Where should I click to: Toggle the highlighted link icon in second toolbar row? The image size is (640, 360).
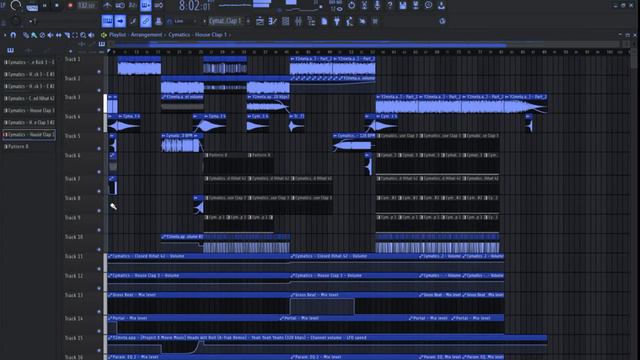pyautogui.click(x=146, y=21)
